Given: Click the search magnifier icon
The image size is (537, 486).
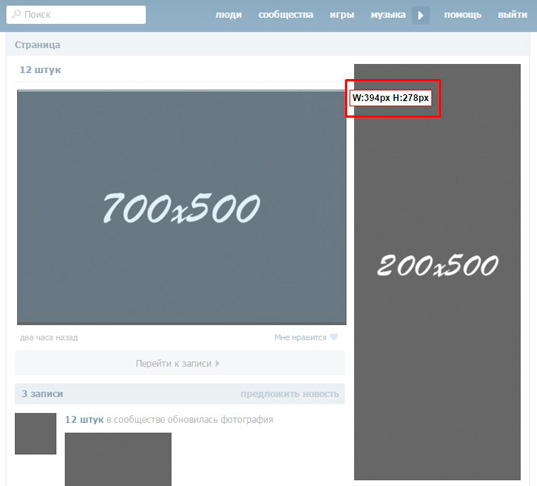Looking at the screenshot, I should [16, 14].
